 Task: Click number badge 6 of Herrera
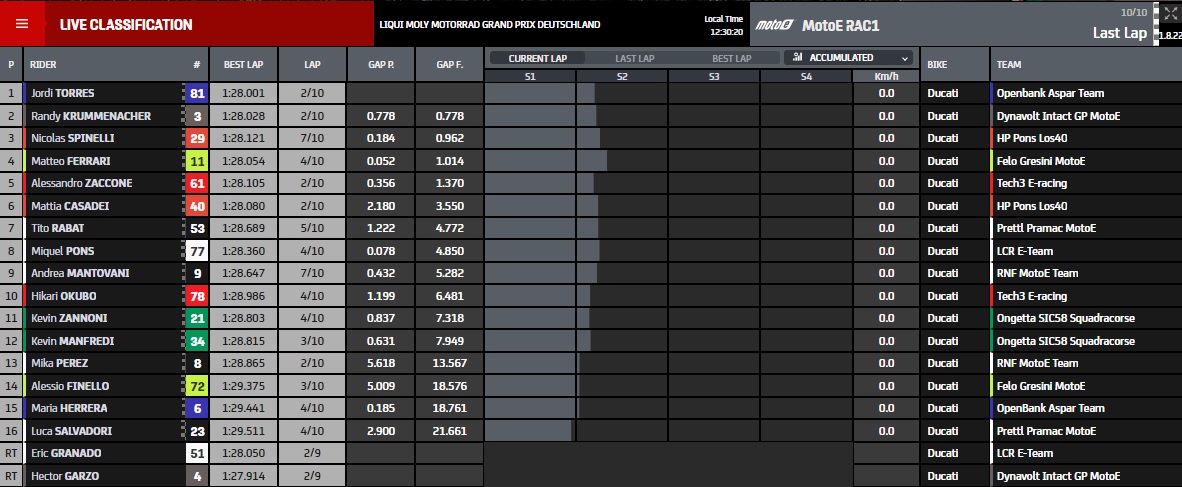click(x=197, y=408)
